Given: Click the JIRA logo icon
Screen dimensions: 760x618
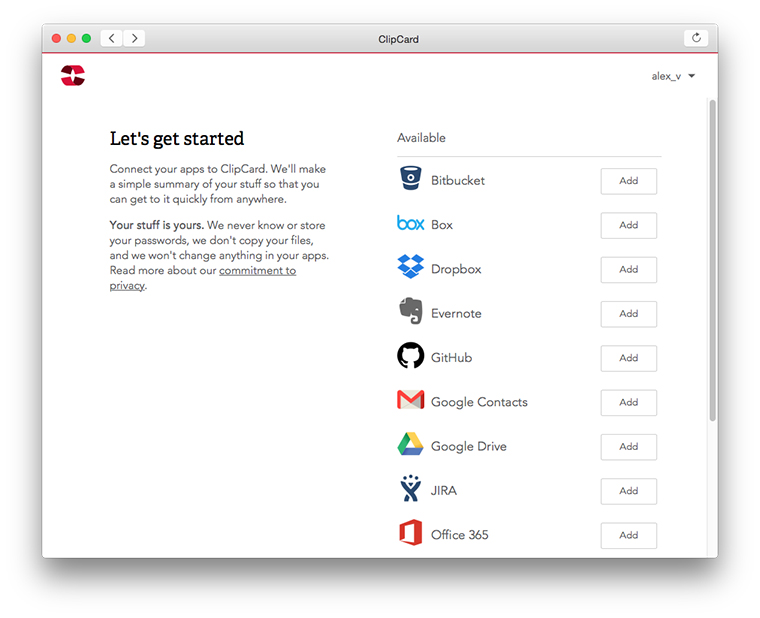Looking at the screenshot, I should [x=411, y=488].
